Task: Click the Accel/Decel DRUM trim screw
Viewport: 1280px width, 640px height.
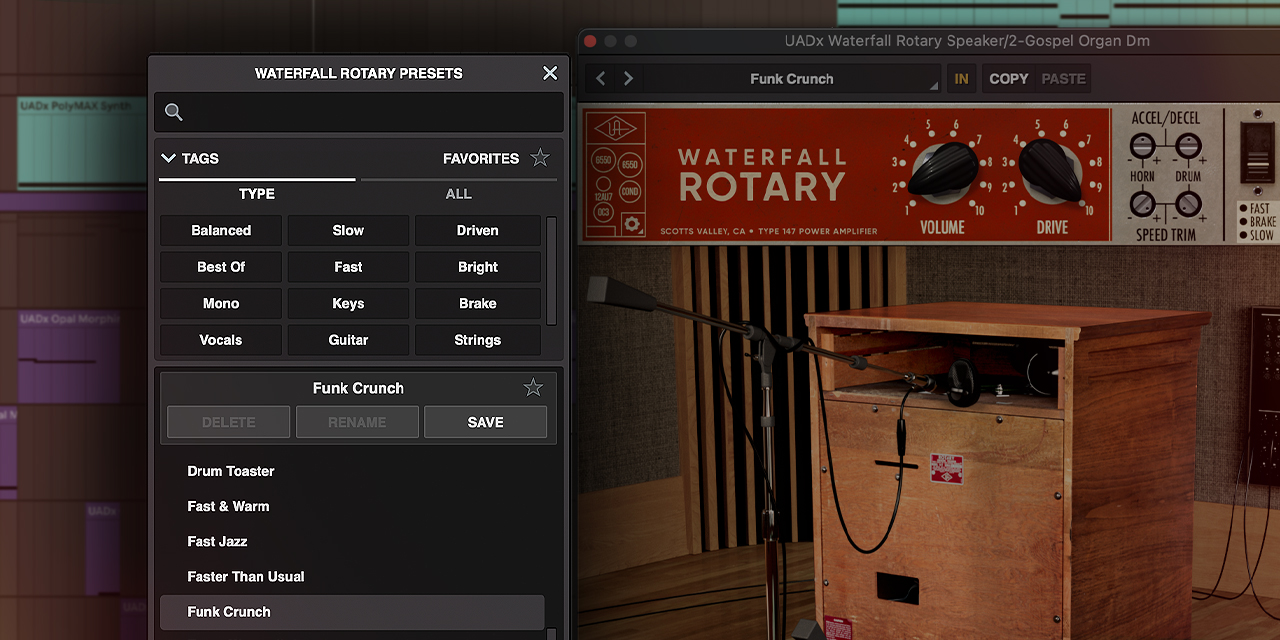Action: (1188, 146)
